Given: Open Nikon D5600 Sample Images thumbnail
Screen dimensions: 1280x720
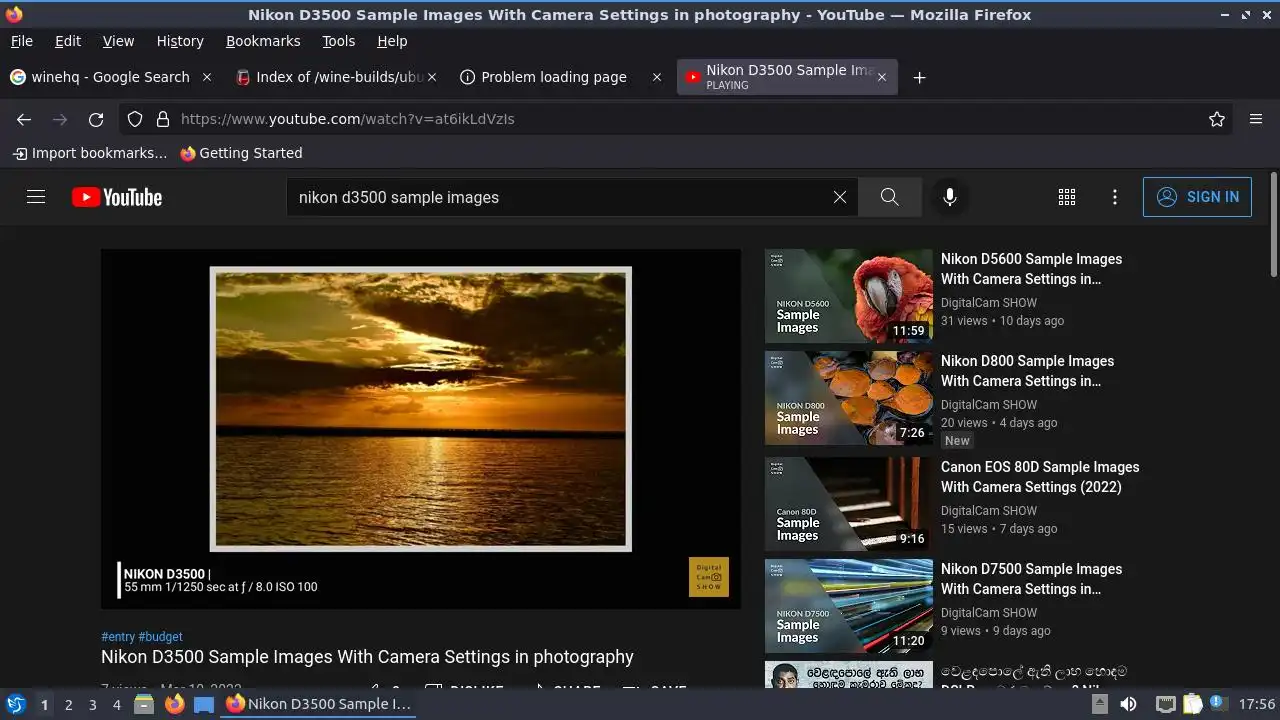Looking at the screenshot, I should point(849,296).
